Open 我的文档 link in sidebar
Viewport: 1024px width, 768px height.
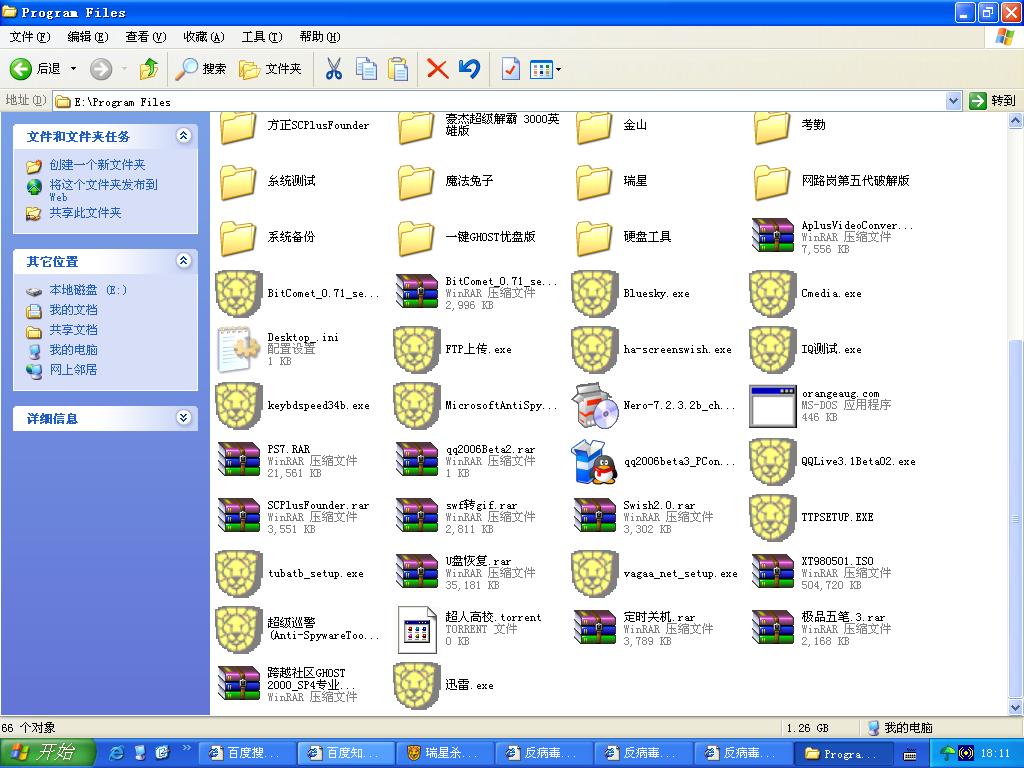pyautogui.click(x=73, y=310)
